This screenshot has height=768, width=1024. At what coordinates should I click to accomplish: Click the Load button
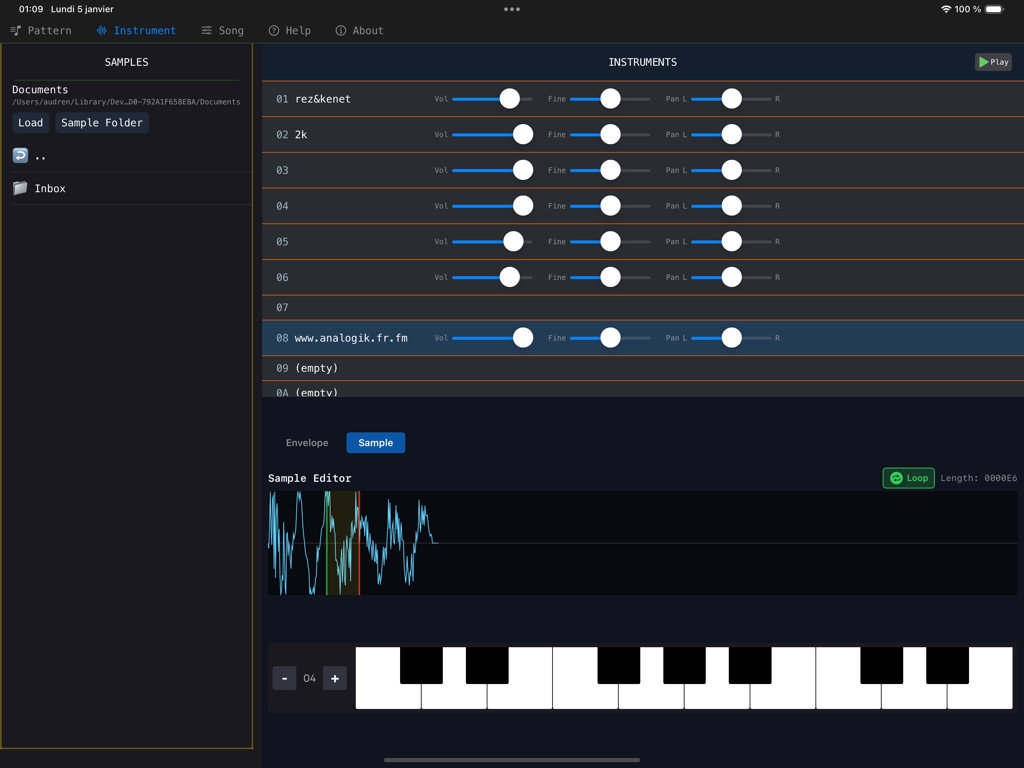coord(30,122)
